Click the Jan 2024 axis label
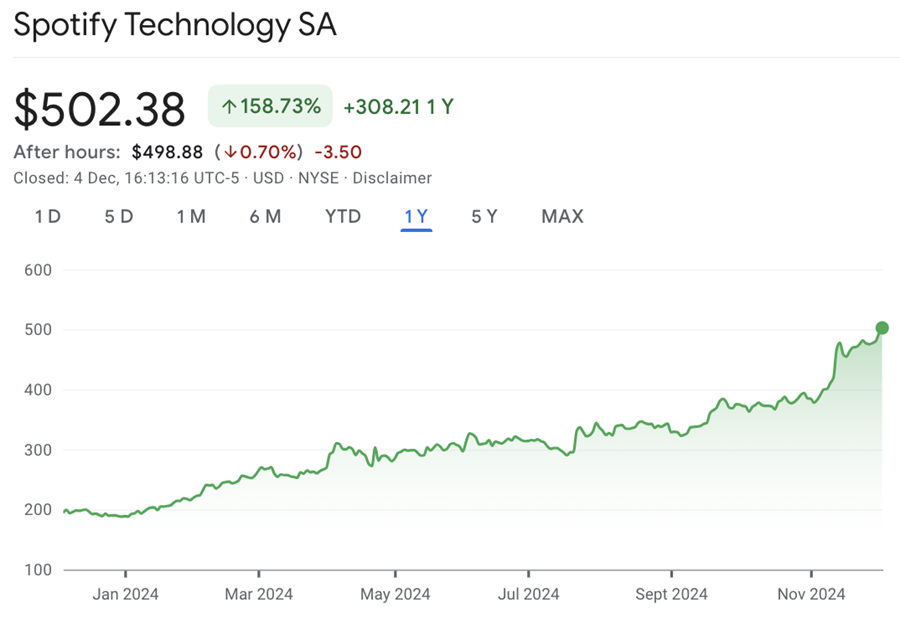The height and width of the screenshot is (618, 900). point(125,594)
